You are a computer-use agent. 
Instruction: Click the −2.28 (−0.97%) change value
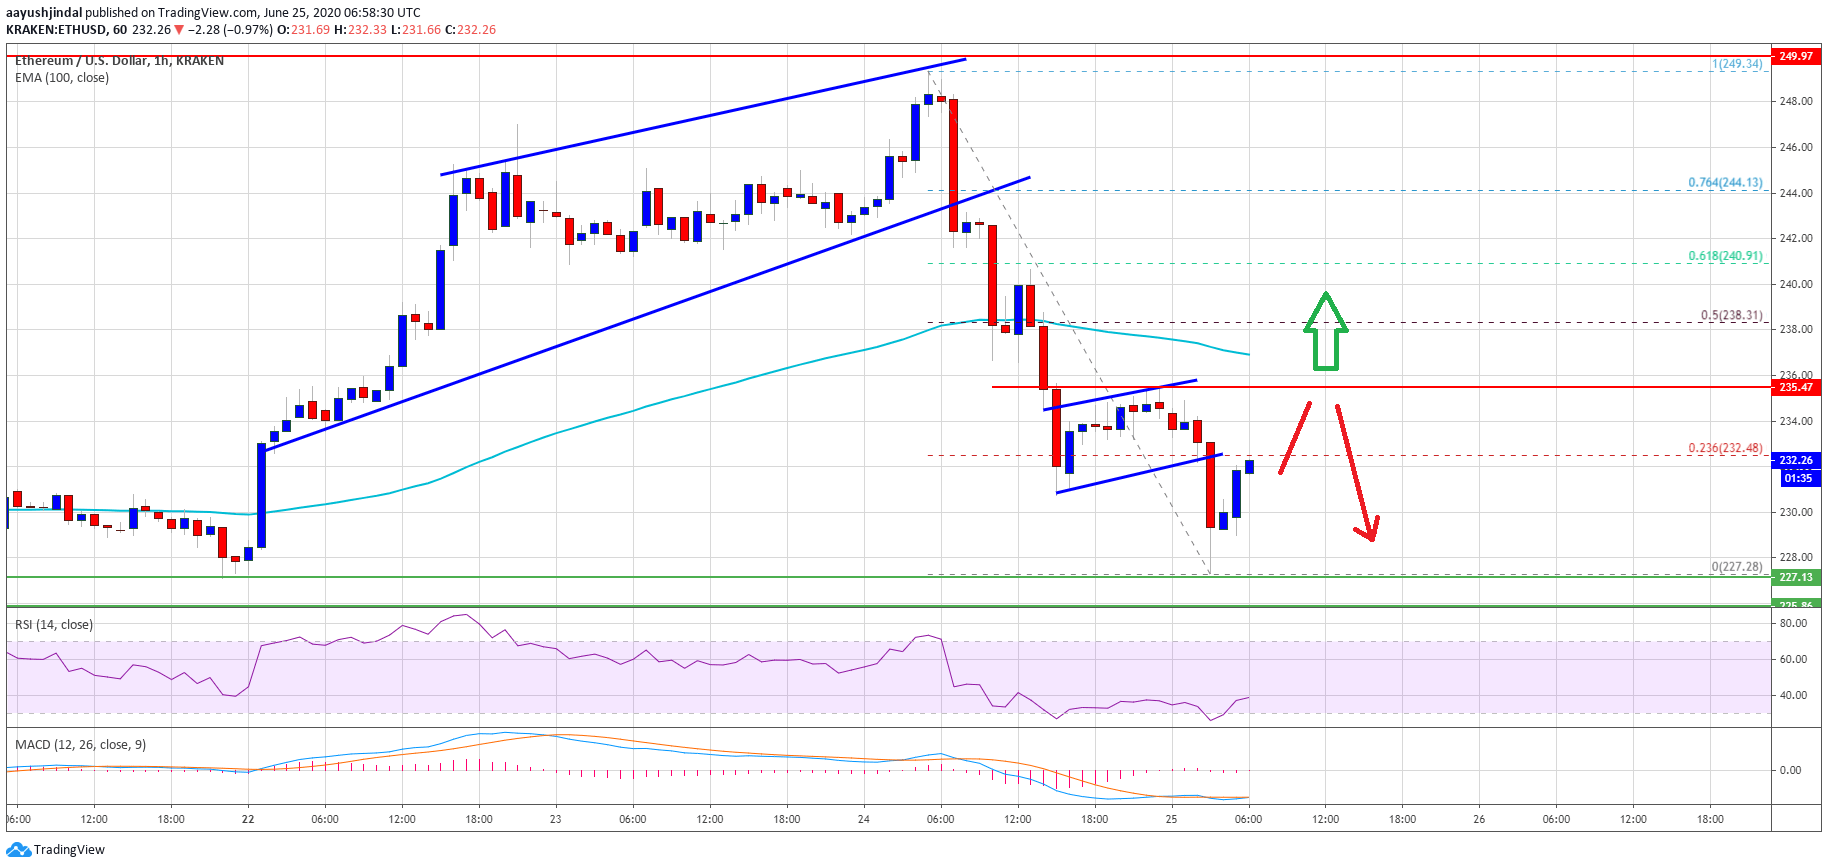click(231, 30)
